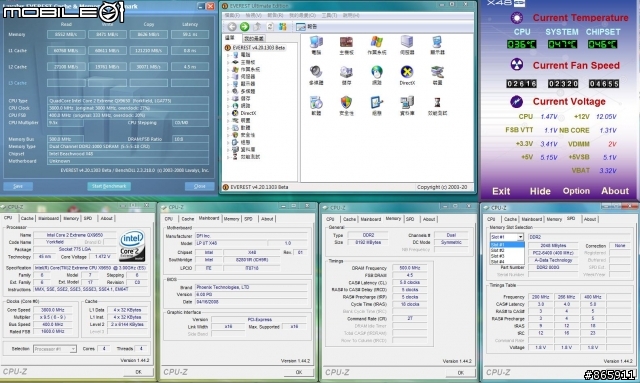This screenshot has width=640, height=383.
Task: Click Start Benchmark in Cache & Memory Benchmark
Action: (x=109, y=186)
